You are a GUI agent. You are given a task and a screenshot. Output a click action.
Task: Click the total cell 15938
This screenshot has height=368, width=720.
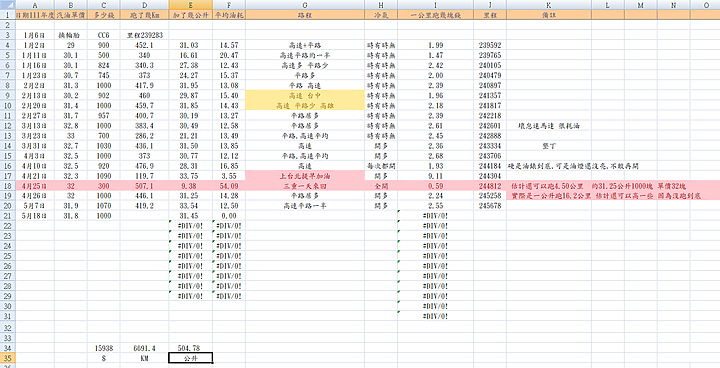[x=104, y=348]
